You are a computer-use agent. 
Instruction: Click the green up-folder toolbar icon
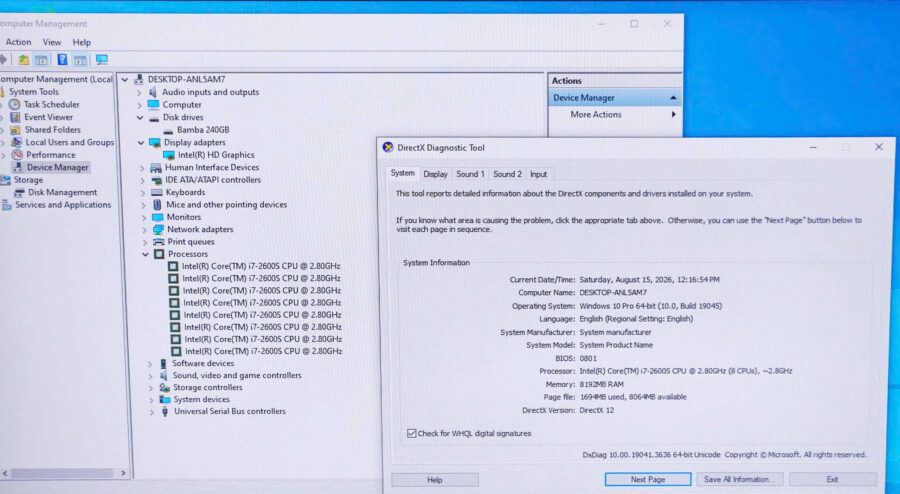24,60
